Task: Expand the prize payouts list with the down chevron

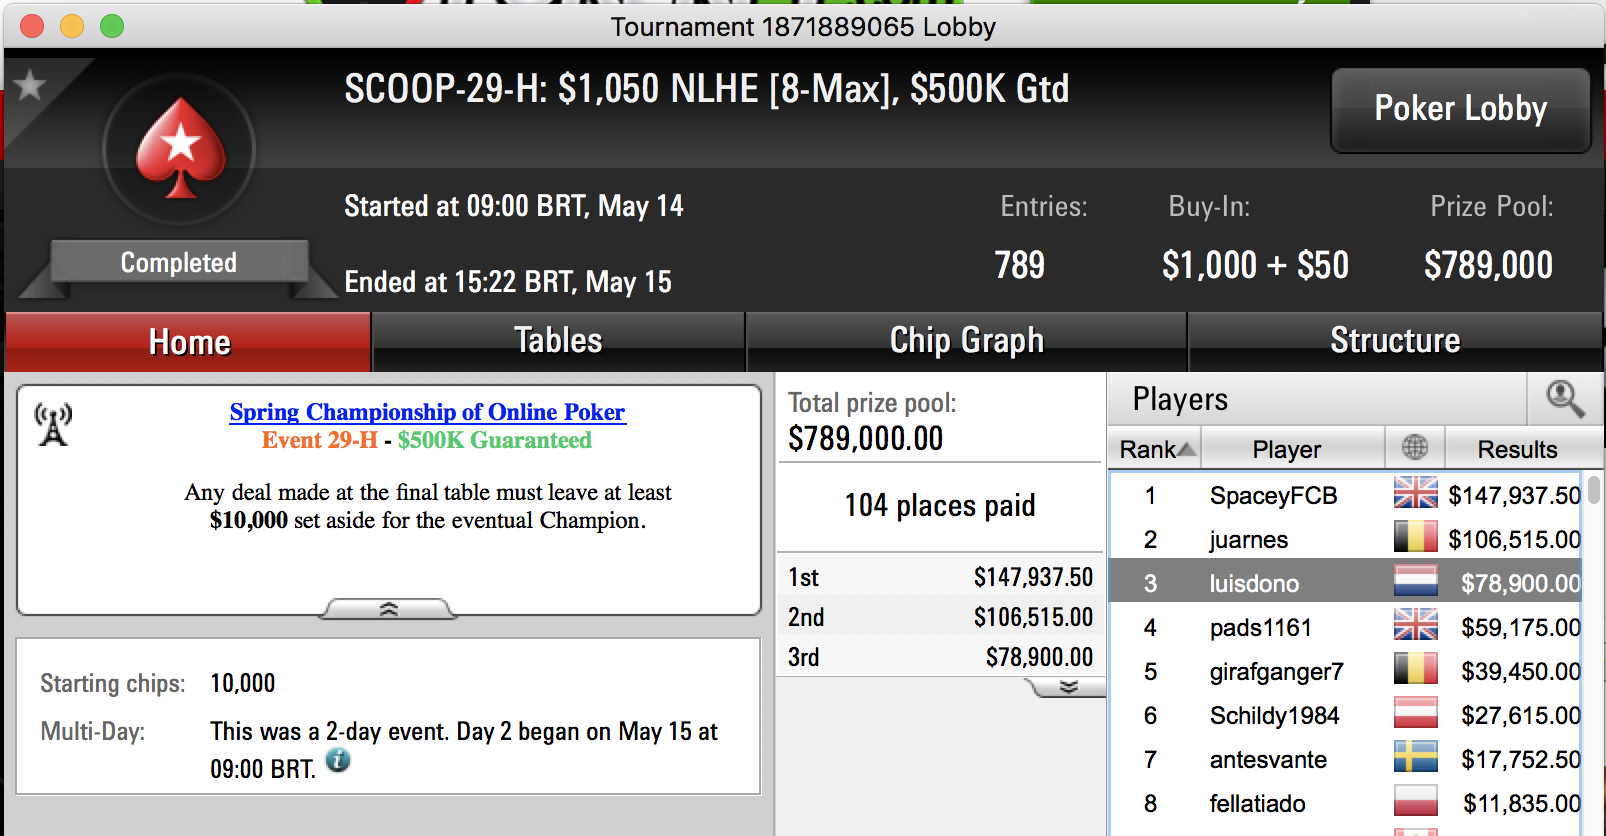Action: click(1068, 687)
